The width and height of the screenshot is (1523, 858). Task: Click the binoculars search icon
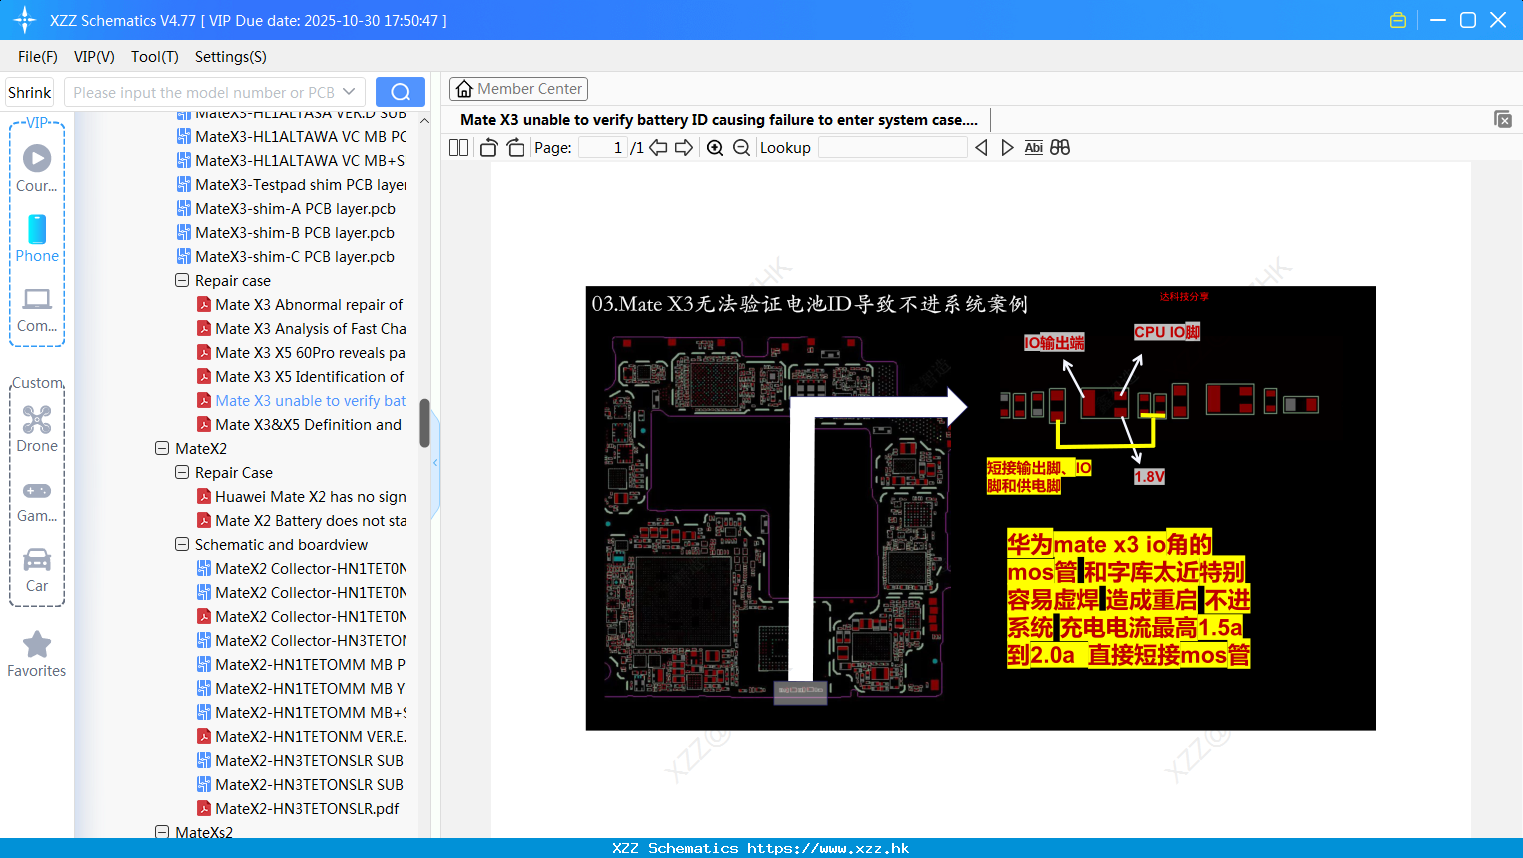pyautogui.click(x=1060, y=148)
